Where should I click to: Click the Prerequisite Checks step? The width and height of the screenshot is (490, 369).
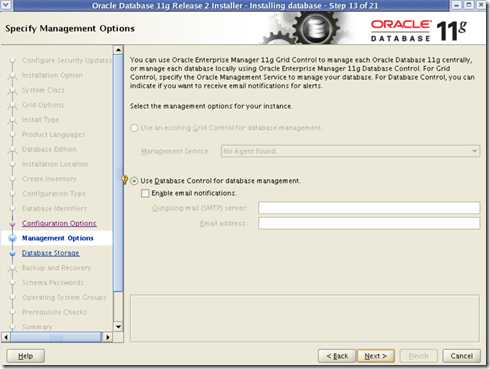coord(54,312)
